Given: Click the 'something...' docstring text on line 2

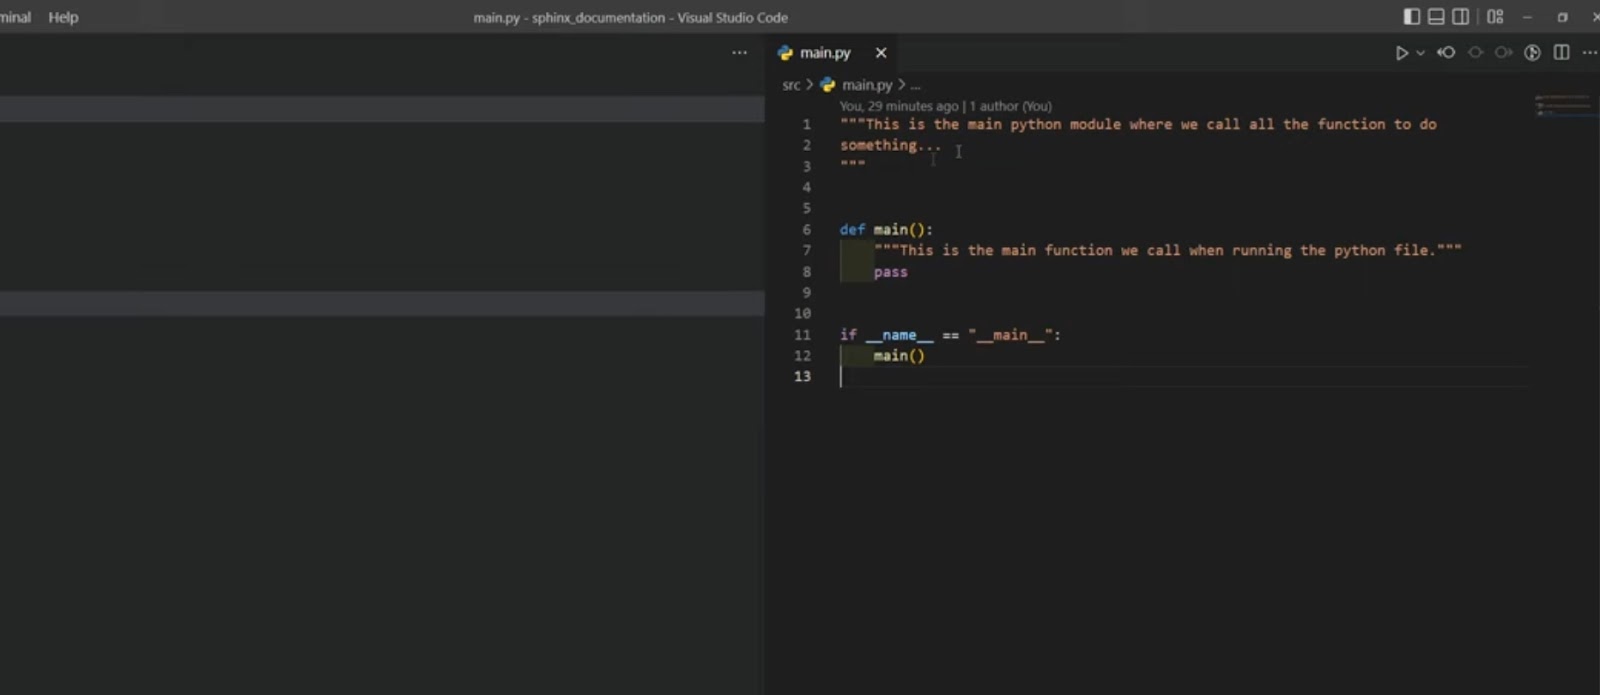Looking at the screenshot, I should coord(890,145).
